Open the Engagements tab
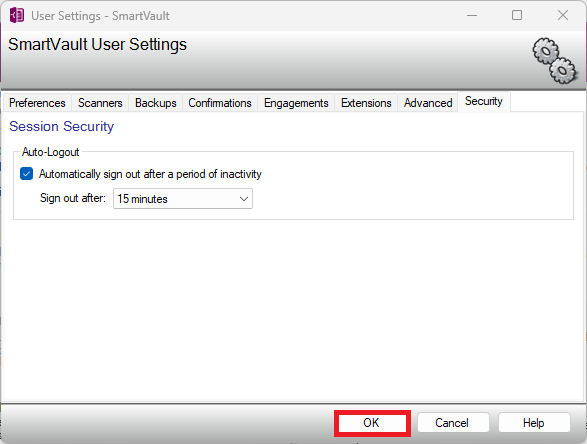587x444 pixels. point(296,103)
